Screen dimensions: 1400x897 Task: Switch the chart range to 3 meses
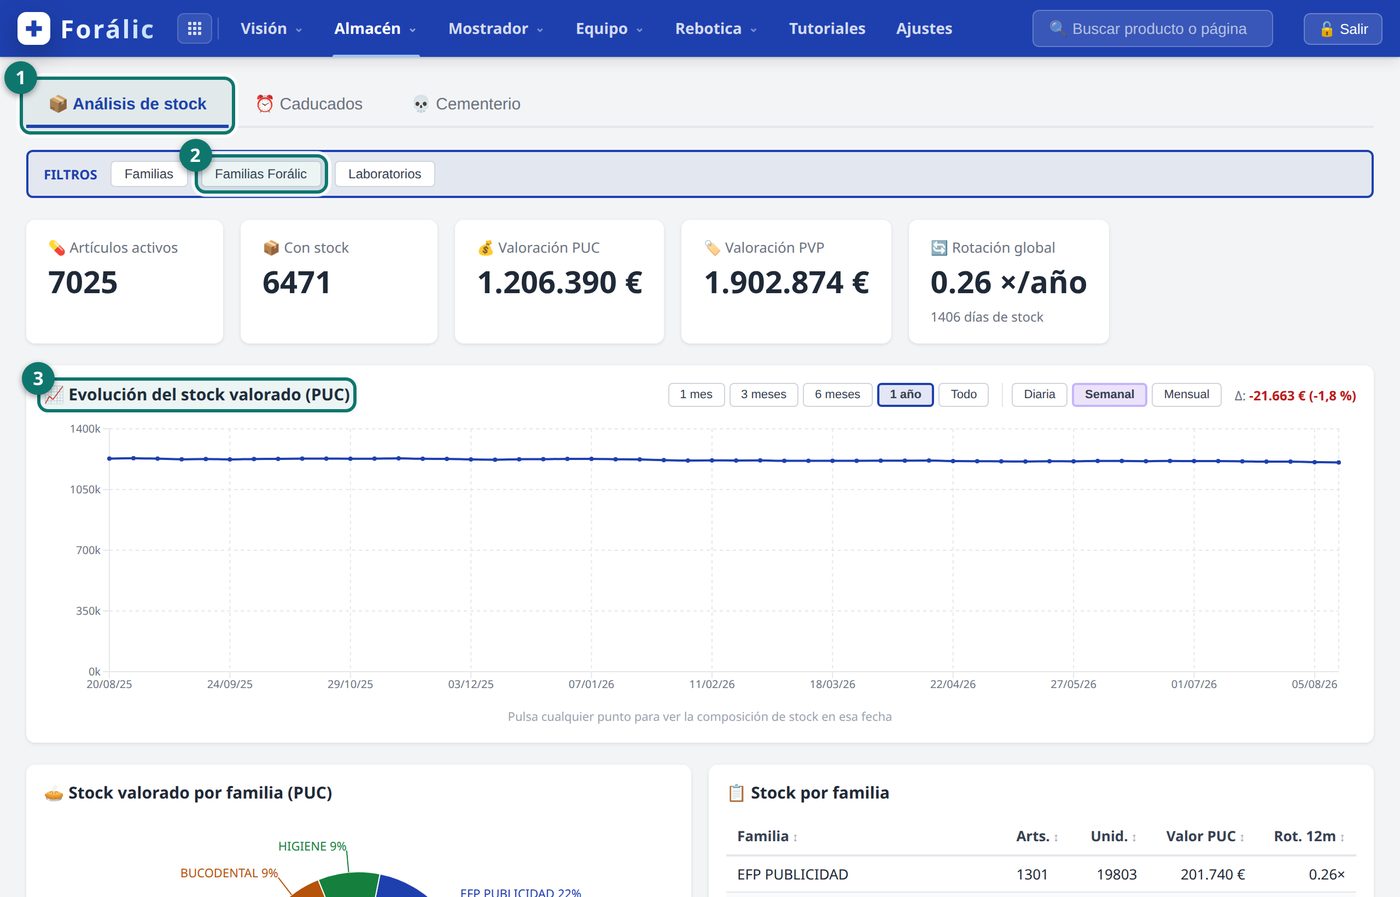tap(764, 395)
